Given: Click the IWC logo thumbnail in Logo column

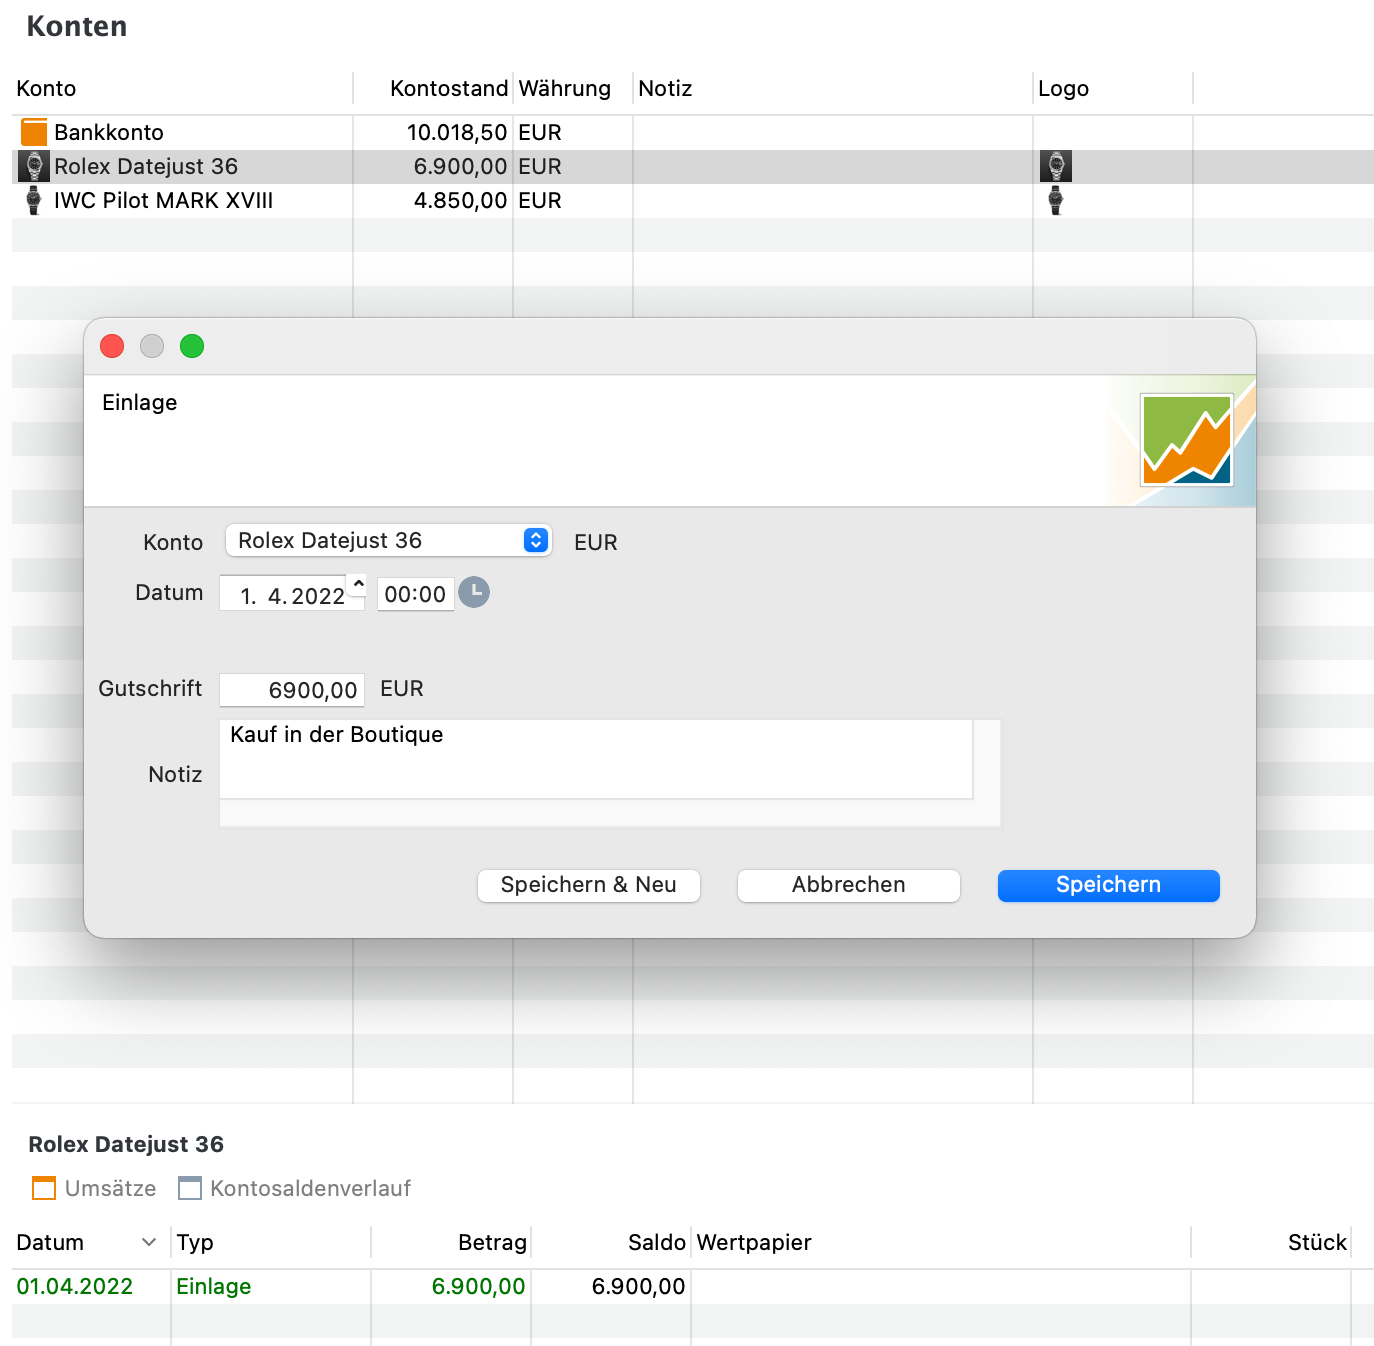Looking at the screenshot, I should tap(1056, 200).
